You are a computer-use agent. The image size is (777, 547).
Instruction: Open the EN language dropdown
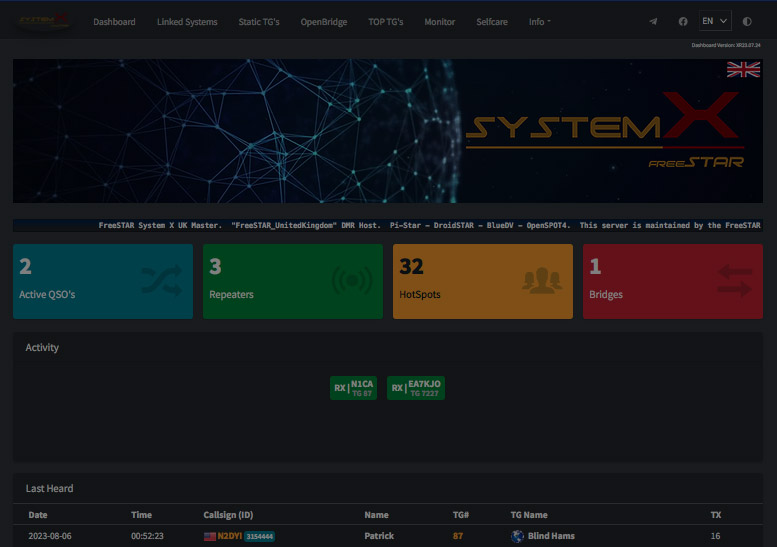[714, 21]
